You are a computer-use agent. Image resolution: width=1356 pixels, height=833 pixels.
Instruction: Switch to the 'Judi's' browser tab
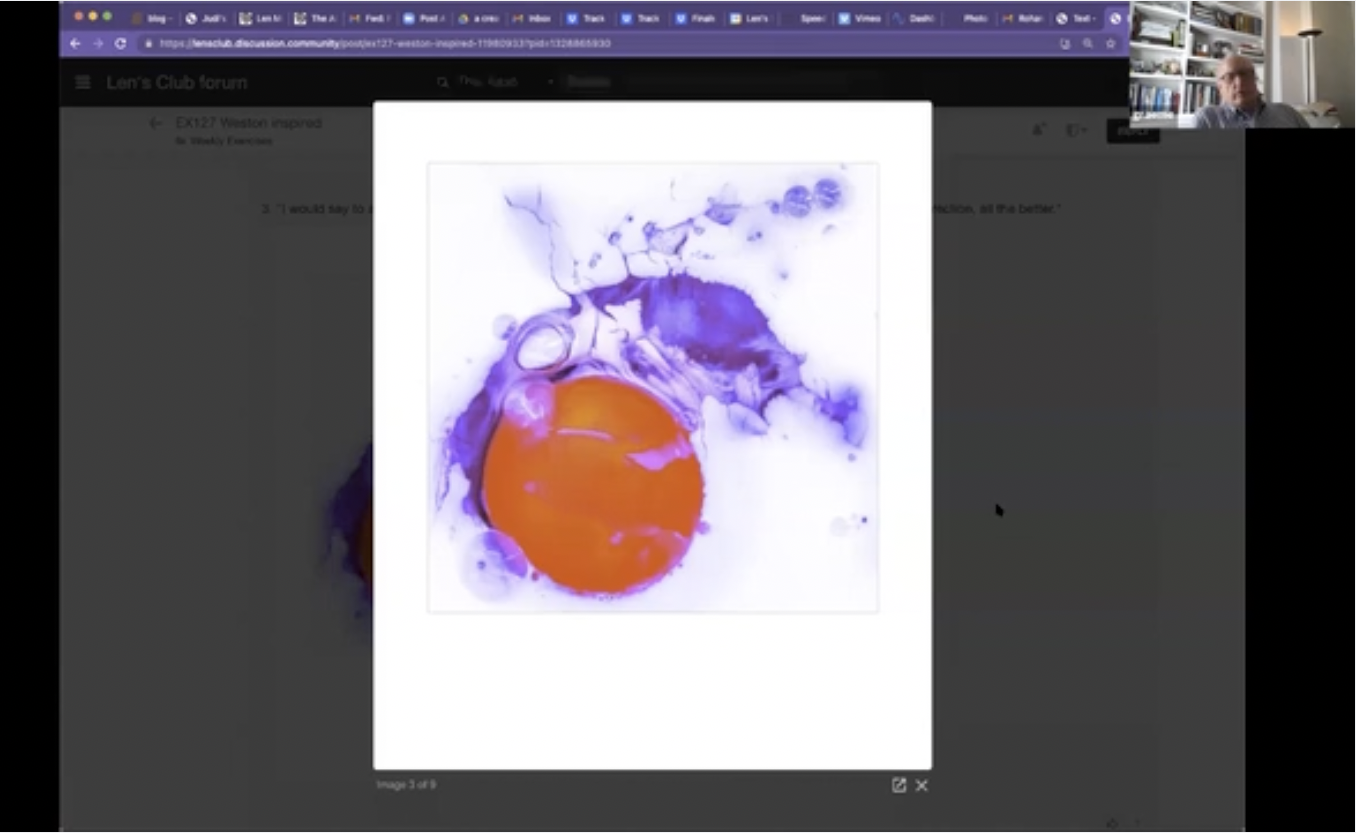[205, 18]
